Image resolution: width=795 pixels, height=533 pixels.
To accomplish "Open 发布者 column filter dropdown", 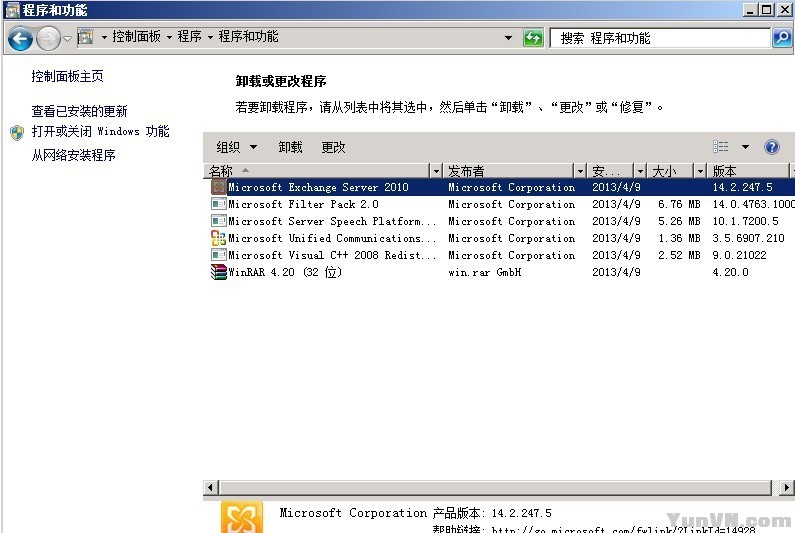I will pos(581,171).
